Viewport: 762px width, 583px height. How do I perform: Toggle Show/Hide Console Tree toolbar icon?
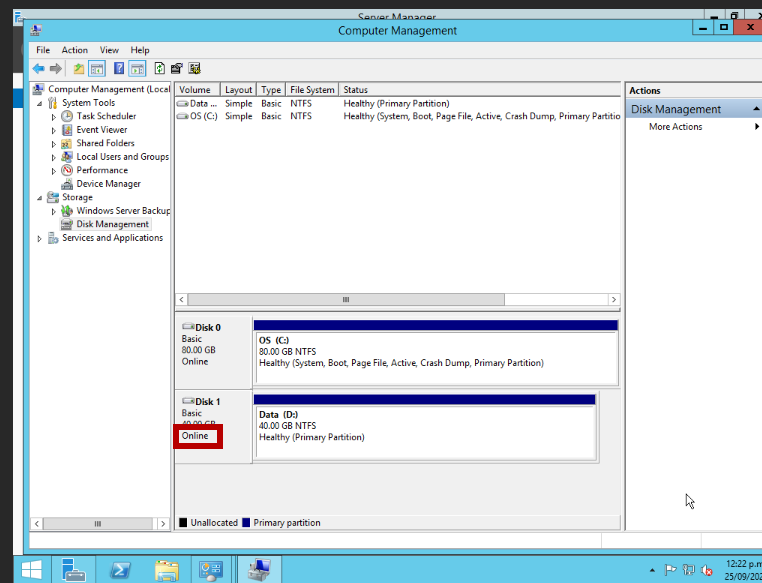97,69
